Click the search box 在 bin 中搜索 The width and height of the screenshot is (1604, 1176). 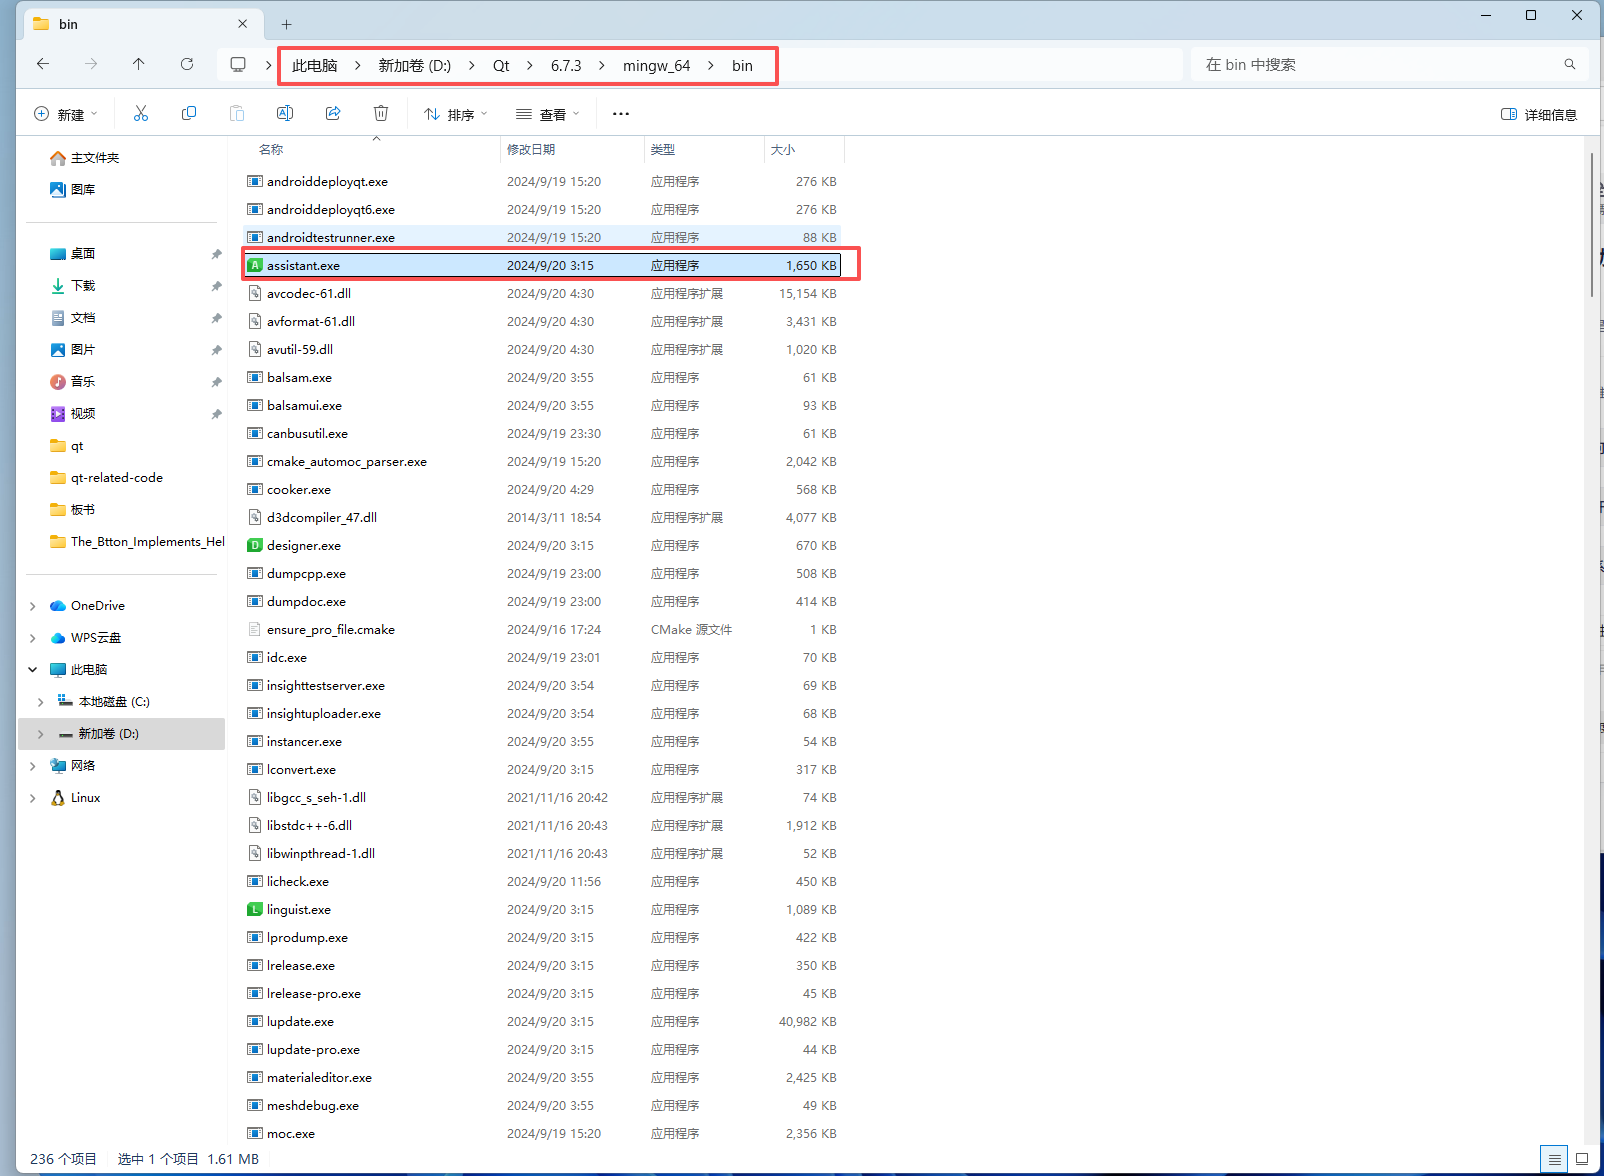1389,65
